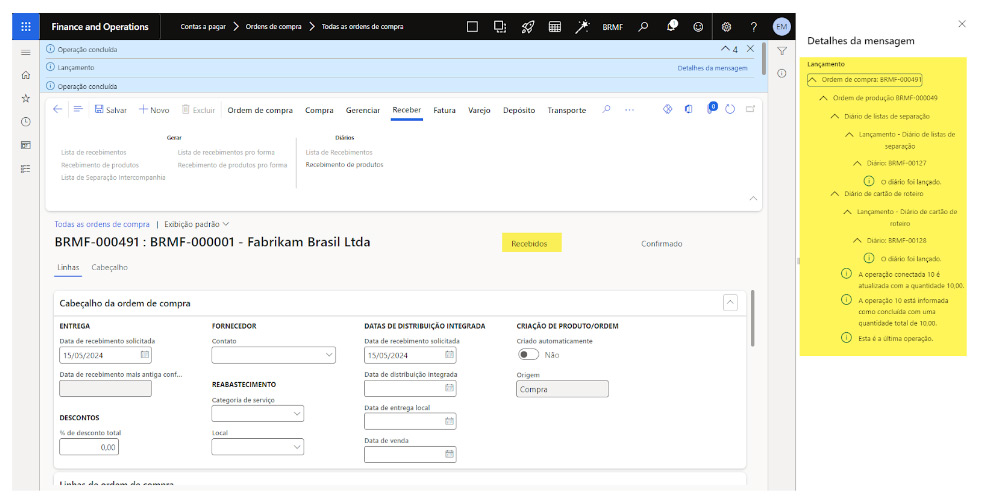Click the % de desconto total field
This screenshot has width=983, height=503.
[89, 447]
